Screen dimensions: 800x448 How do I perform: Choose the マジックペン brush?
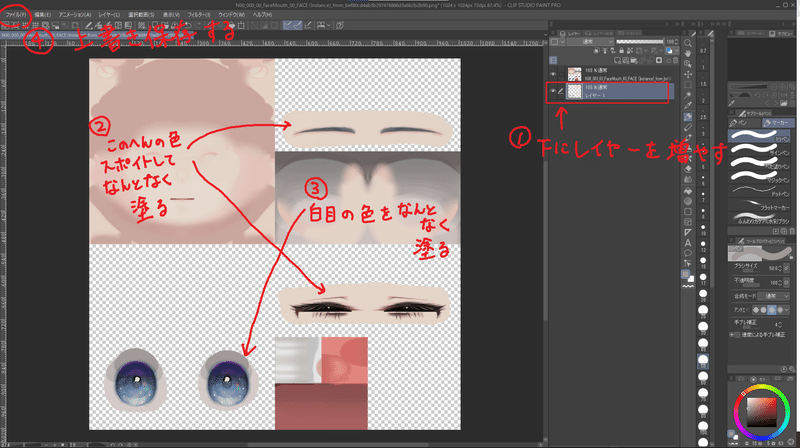click(x=759, y=177)
